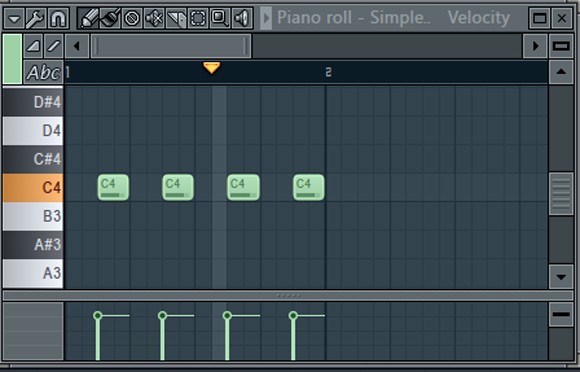
Task: Select the speaker Playback tool
Action: pos(242,18)
